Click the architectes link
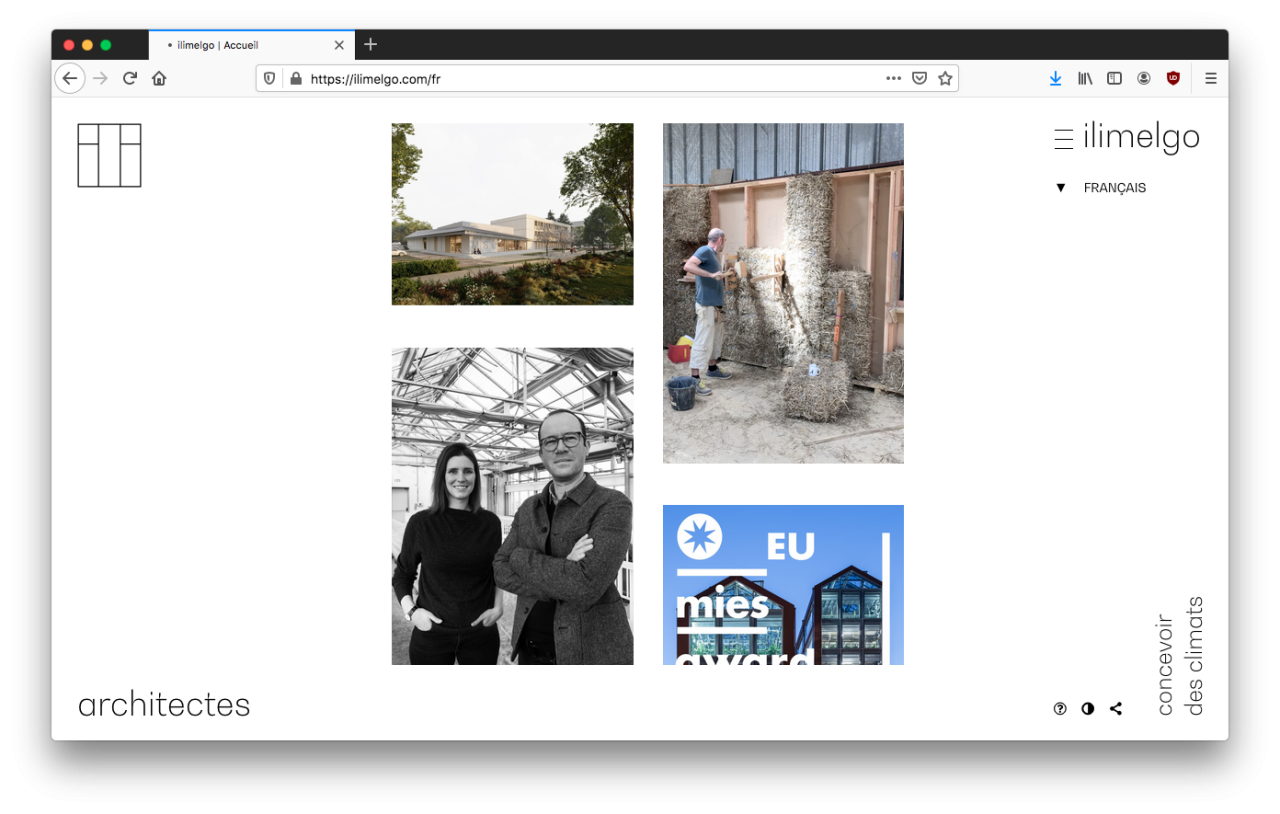This screenshot has height=814, width=1280. point(164,705)
